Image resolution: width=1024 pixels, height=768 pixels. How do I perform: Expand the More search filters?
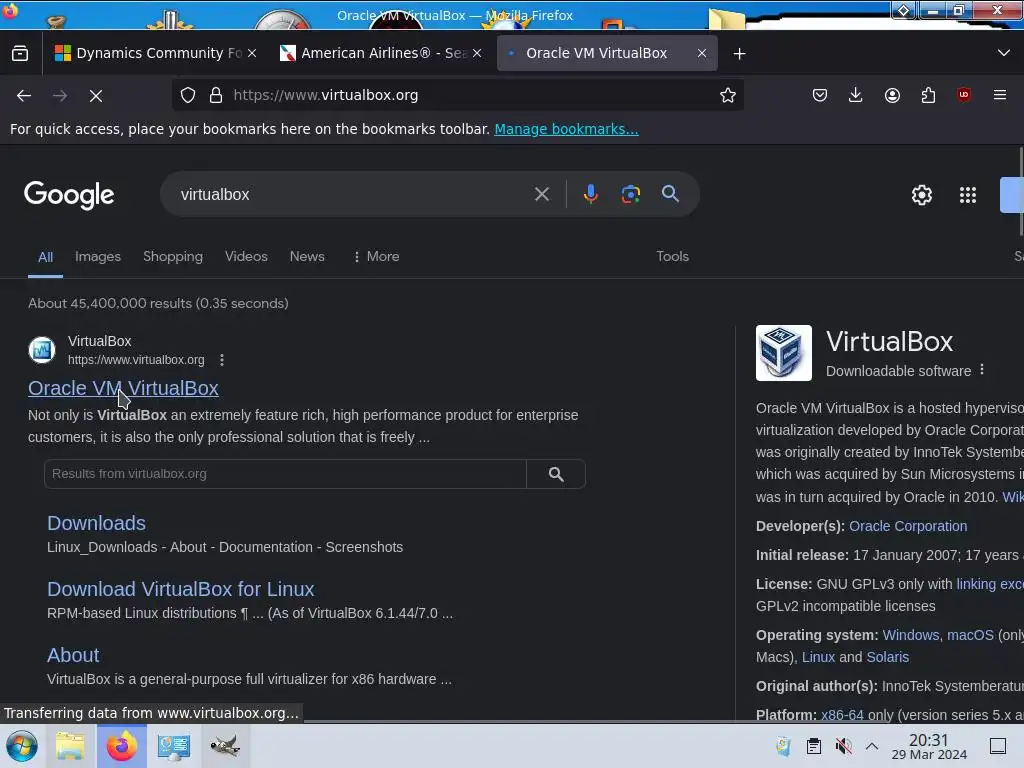pos(376,257)
